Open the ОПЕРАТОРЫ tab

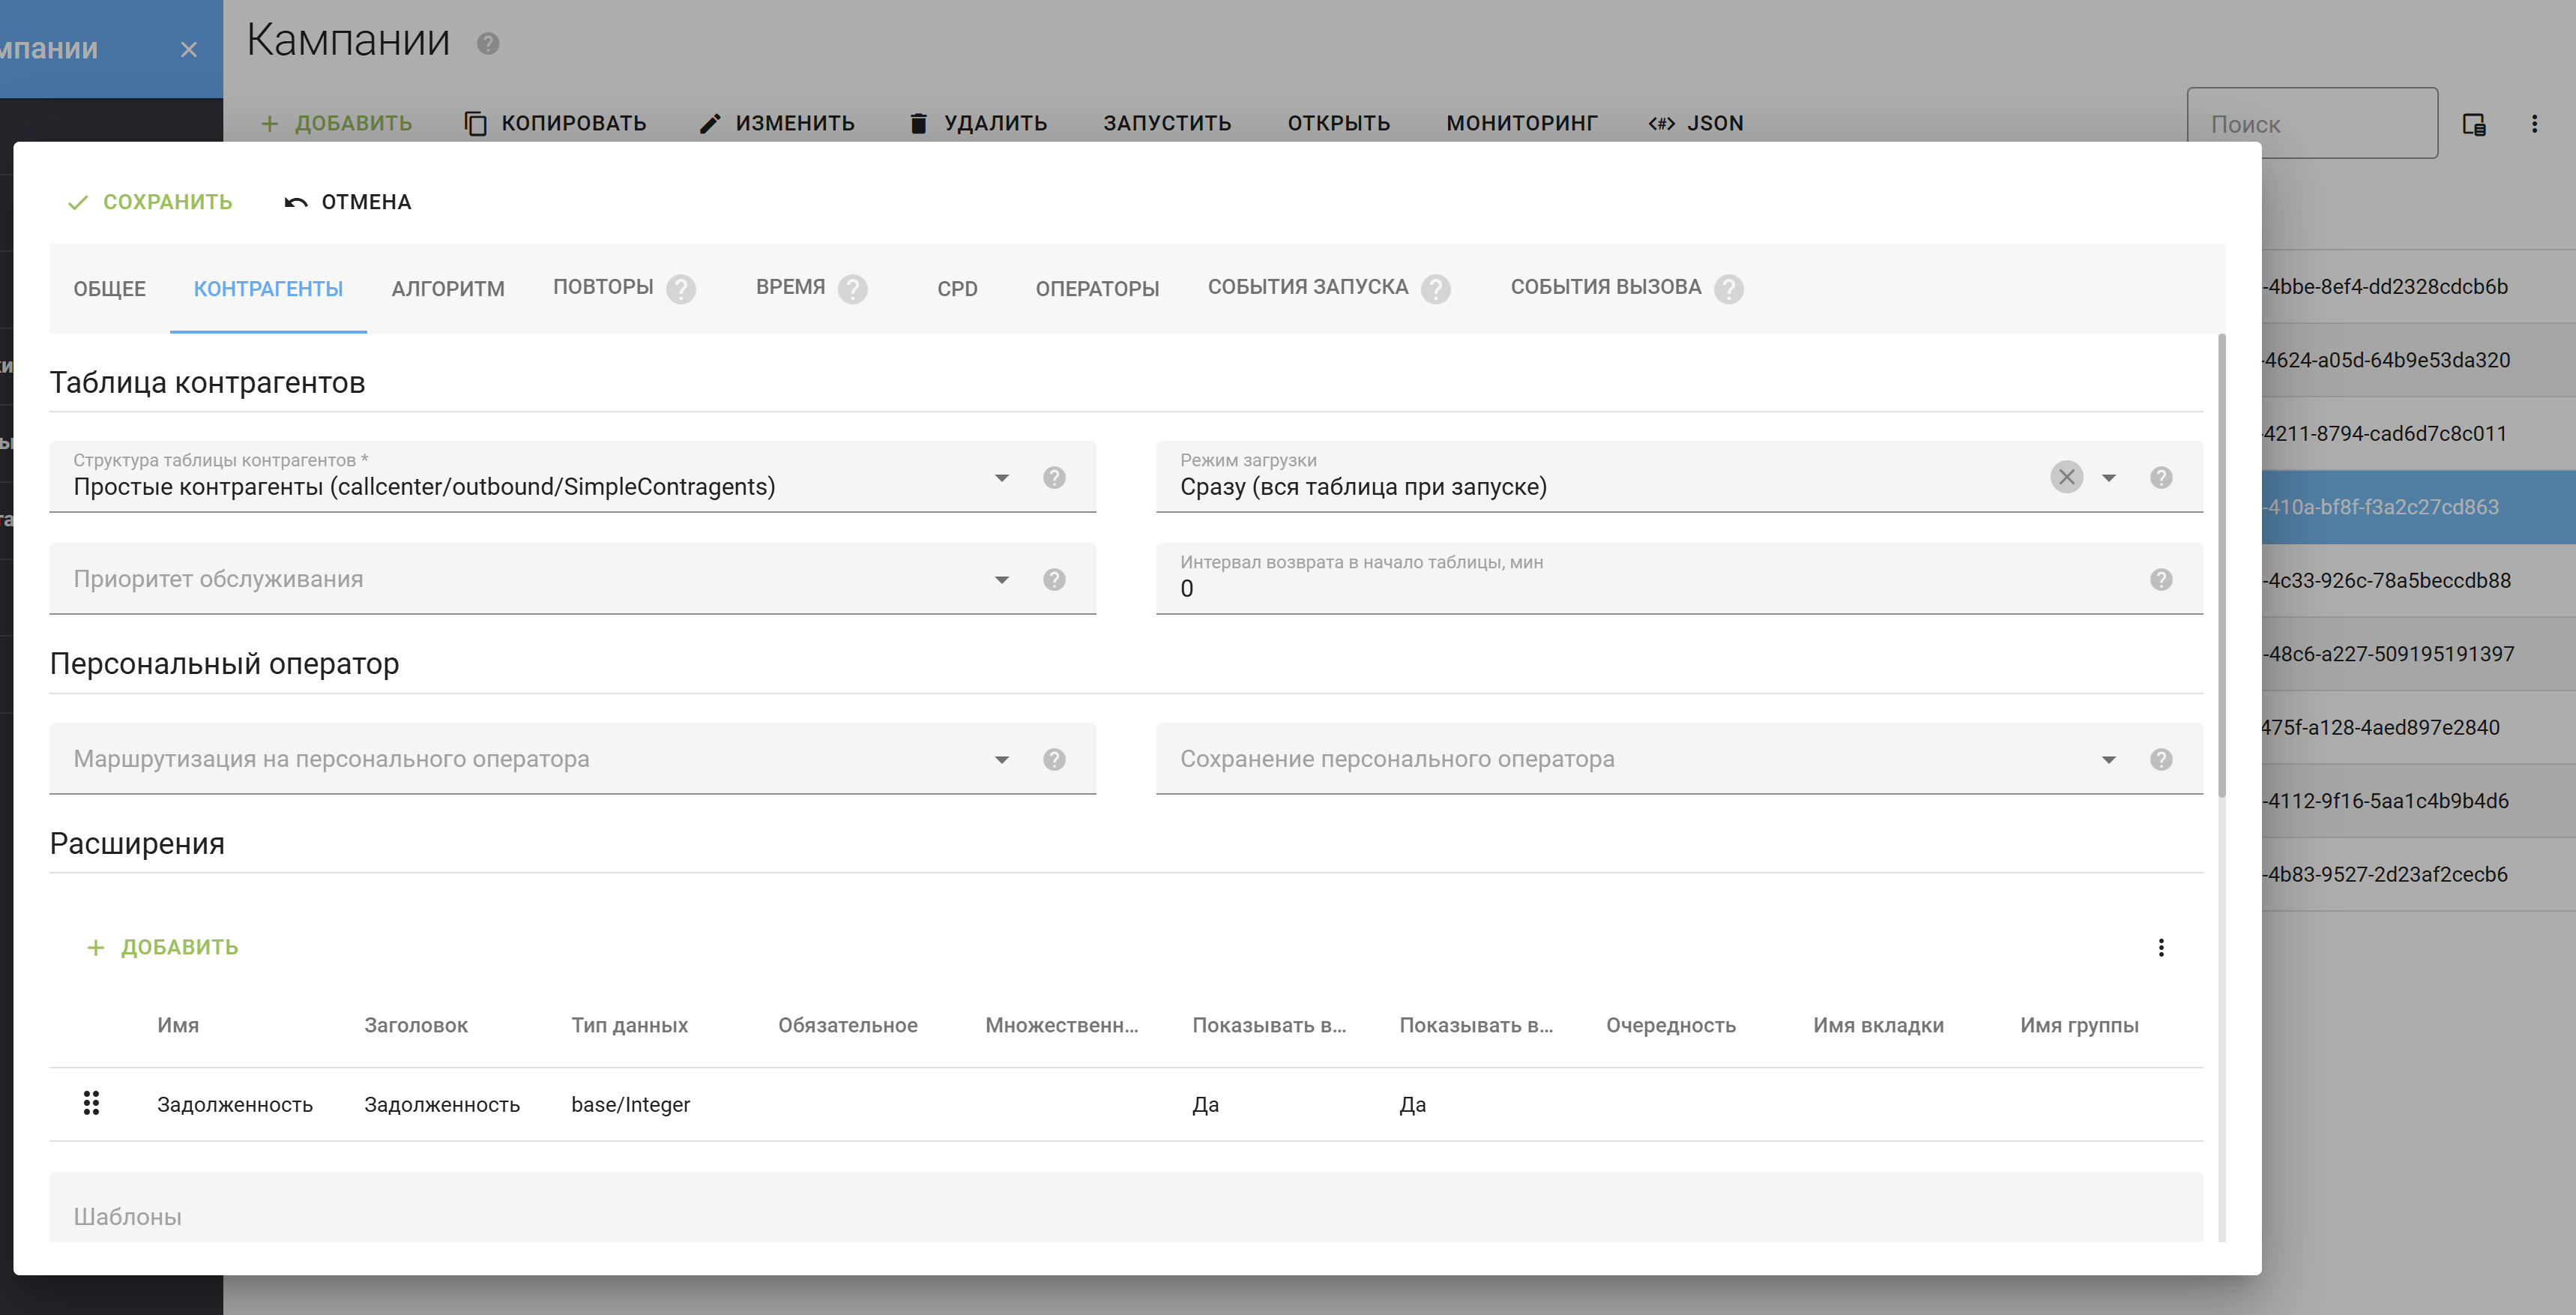[x=1097, y=289]
